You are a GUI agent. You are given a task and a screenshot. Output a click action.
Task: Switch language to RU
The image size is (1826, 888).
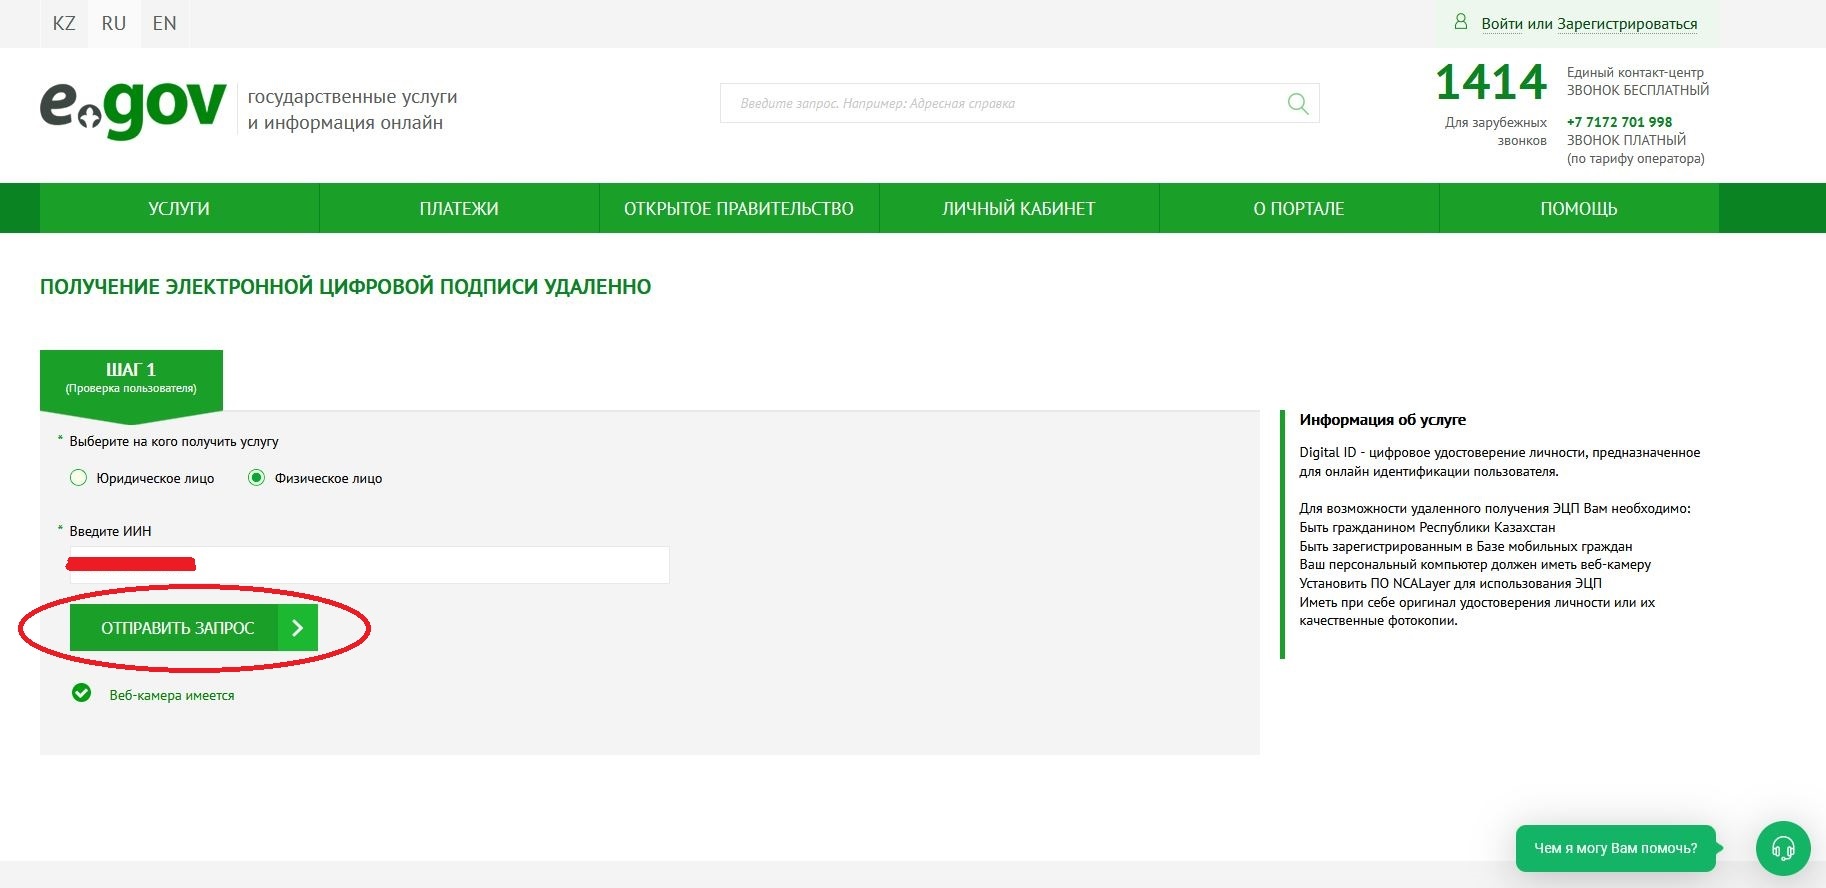[114, 23]
